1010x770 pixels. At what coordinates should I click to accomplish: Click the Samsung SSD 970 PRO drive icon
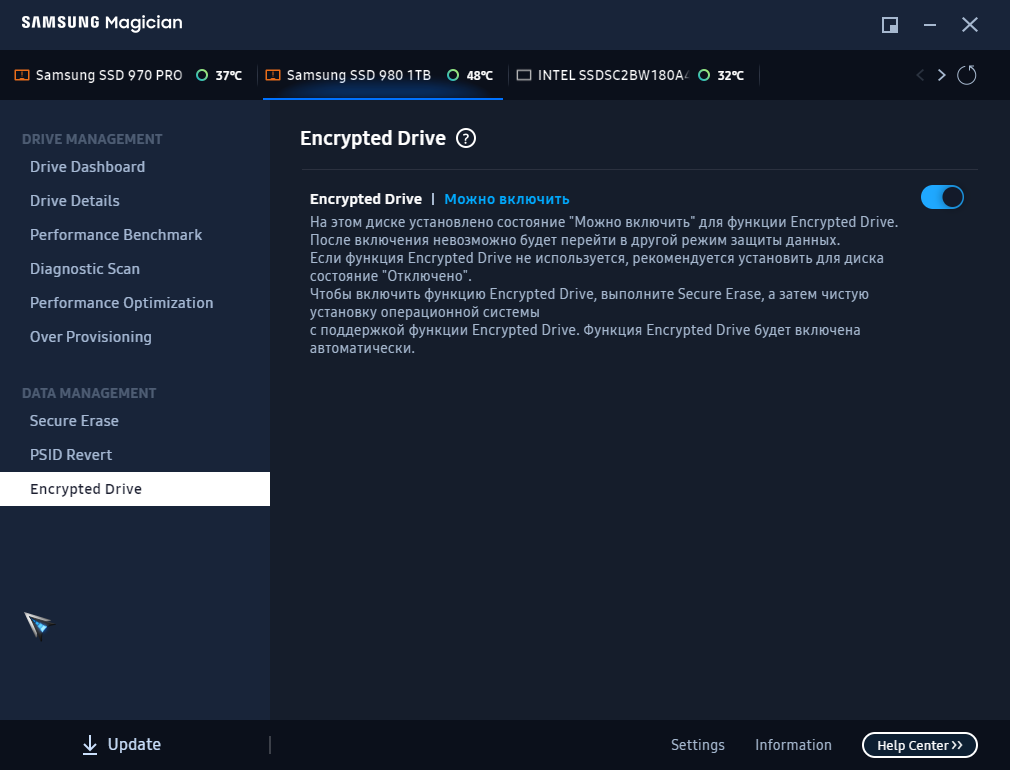pos(22,75)
